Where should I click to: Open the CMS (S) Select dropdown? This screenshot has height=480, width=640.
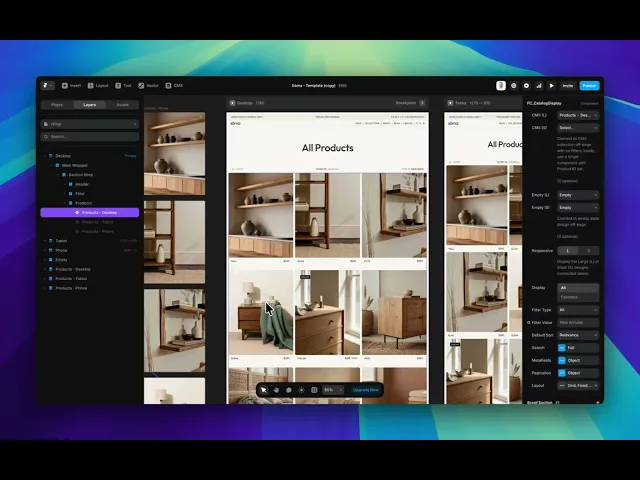pyautogui.click(x=578, y=128)
